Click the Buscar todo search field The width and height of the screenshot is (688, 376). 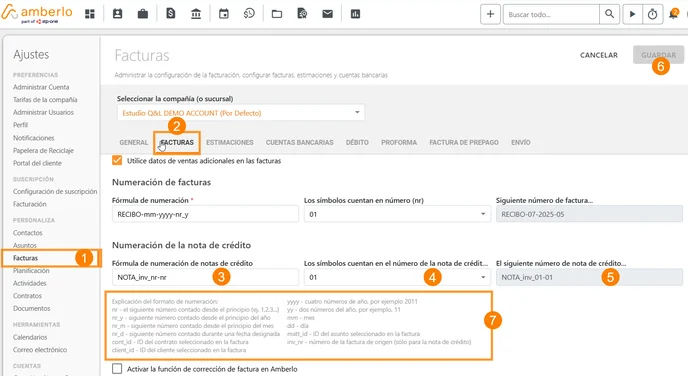551,14
